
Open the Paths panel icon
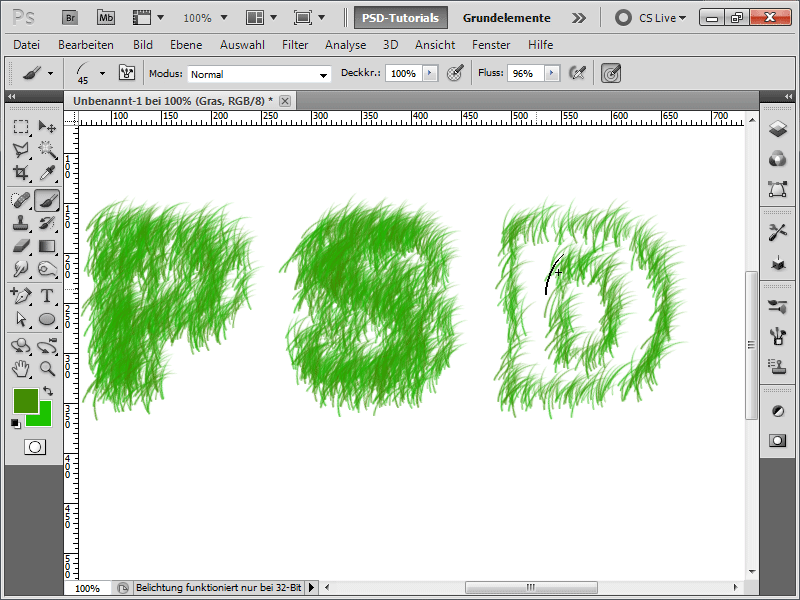click(x=778, y=189)
